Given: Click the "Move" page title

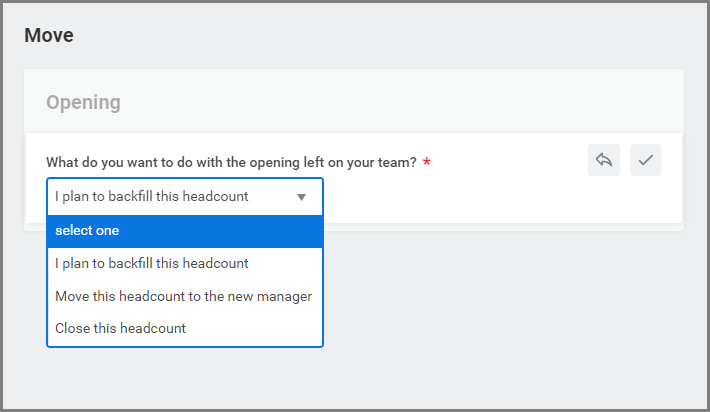Looking at the screenshot, I should pyautogui.click(x=49, y=36).
